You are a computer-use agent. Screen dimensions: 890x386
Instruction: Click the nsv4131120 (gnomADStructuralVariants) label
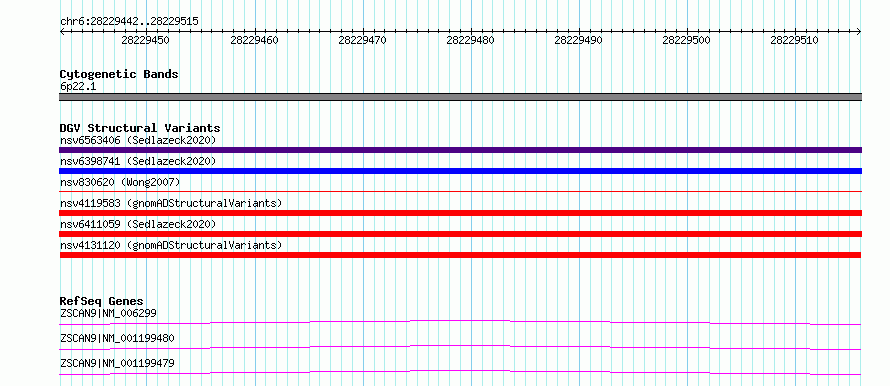[x=171, y=245]
